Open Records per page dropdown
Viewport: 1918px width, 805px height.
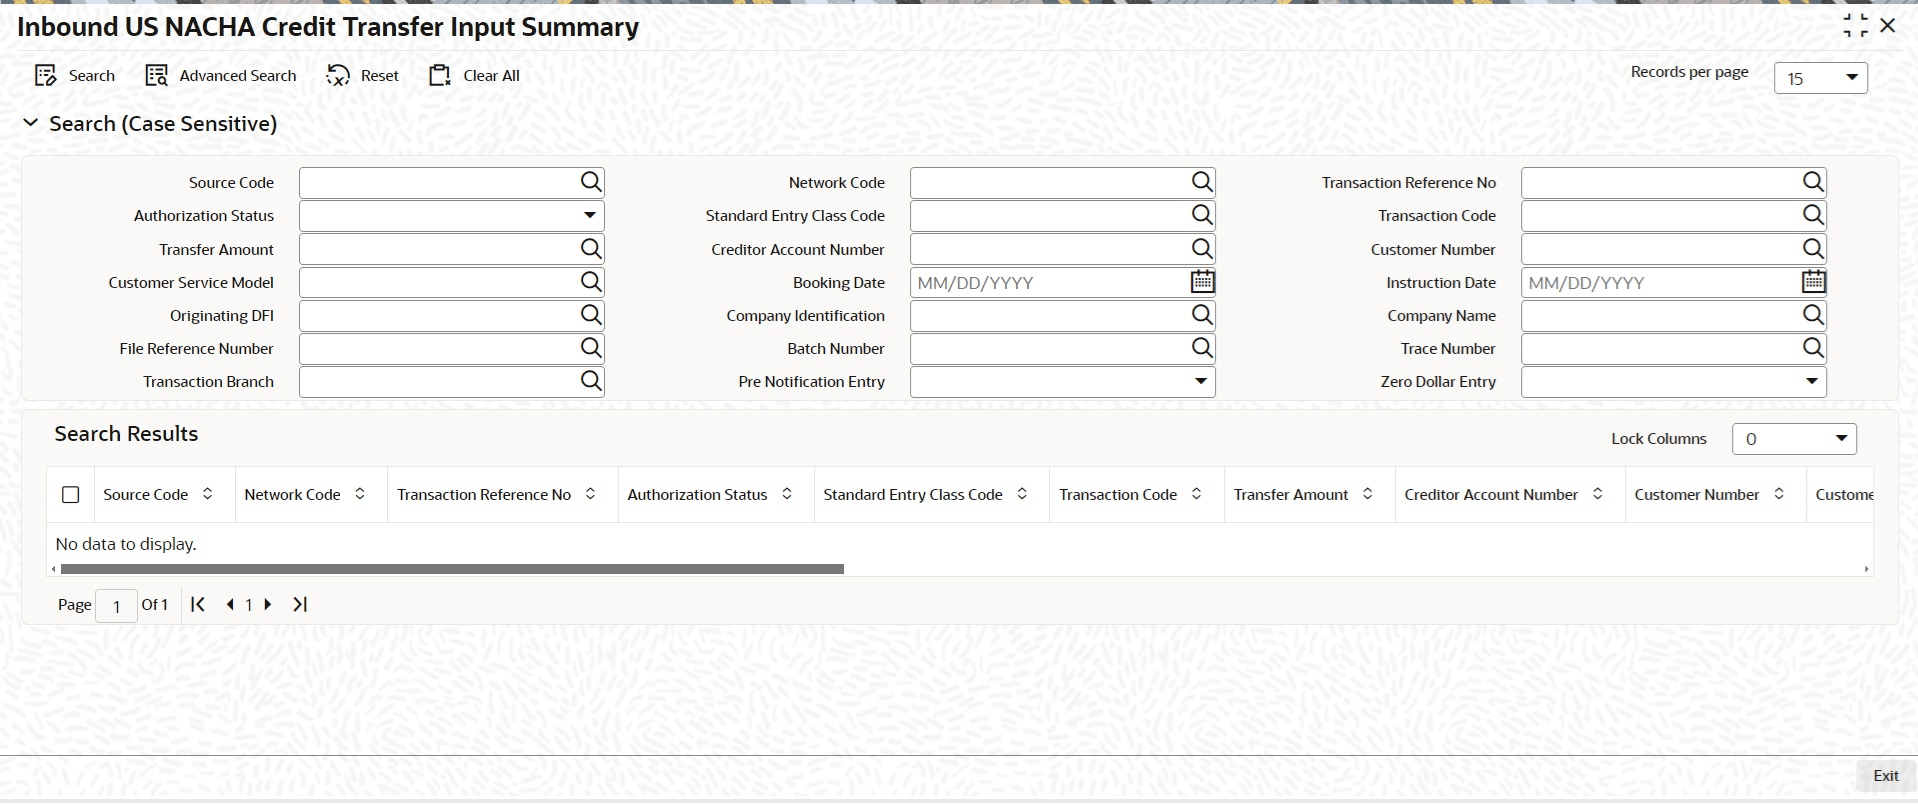click(x=1820, y=78)
